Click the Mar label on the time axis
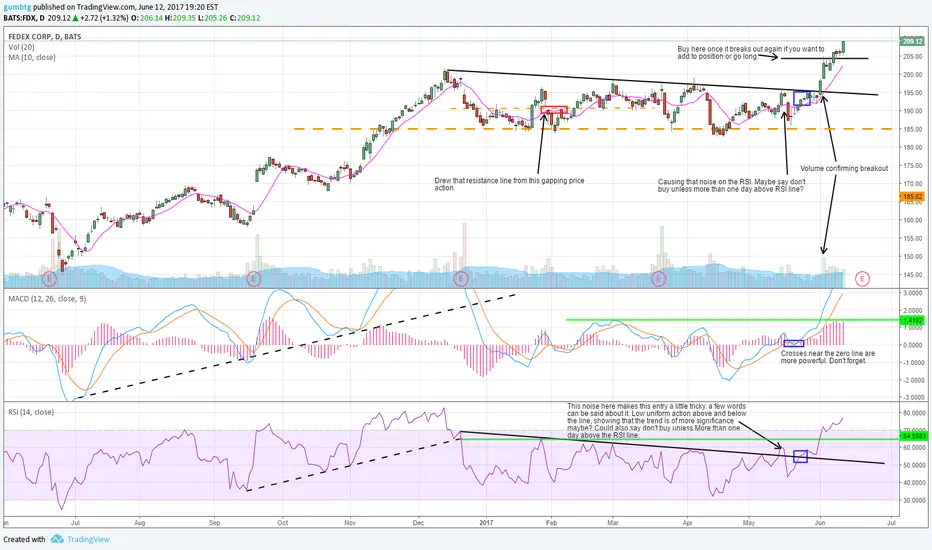Viewport: 932px width, 550px height. click(613, 523)
